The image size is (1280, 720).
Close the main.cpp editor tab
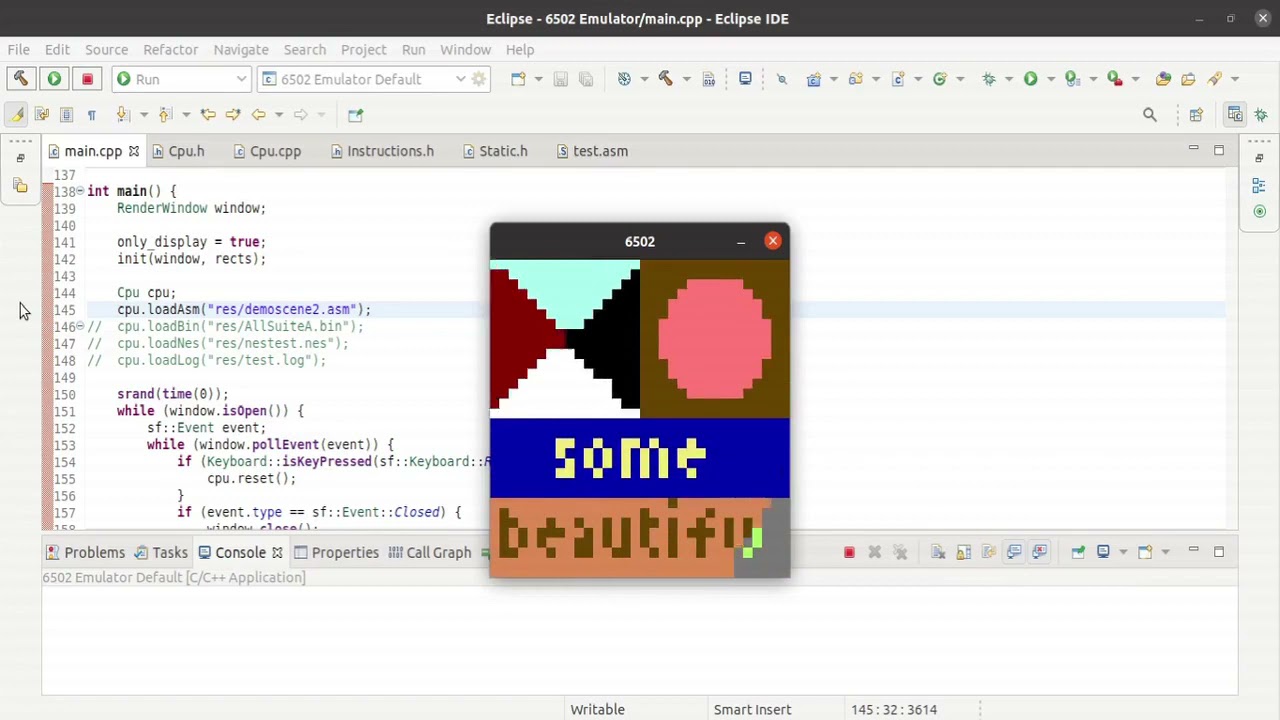coord(133,151)
